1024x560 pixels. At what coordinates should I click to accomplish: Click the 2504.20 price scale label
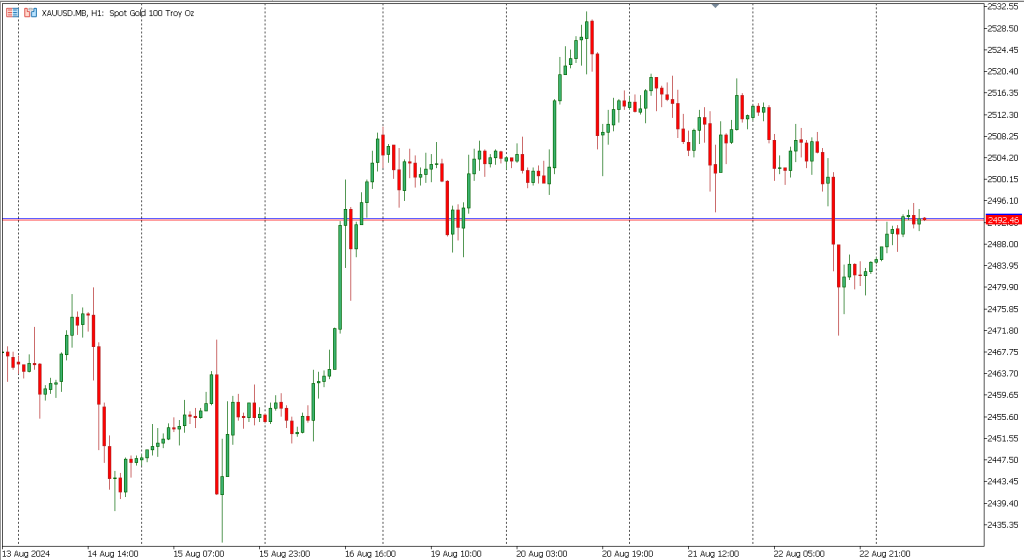[x=1003, y=157]
